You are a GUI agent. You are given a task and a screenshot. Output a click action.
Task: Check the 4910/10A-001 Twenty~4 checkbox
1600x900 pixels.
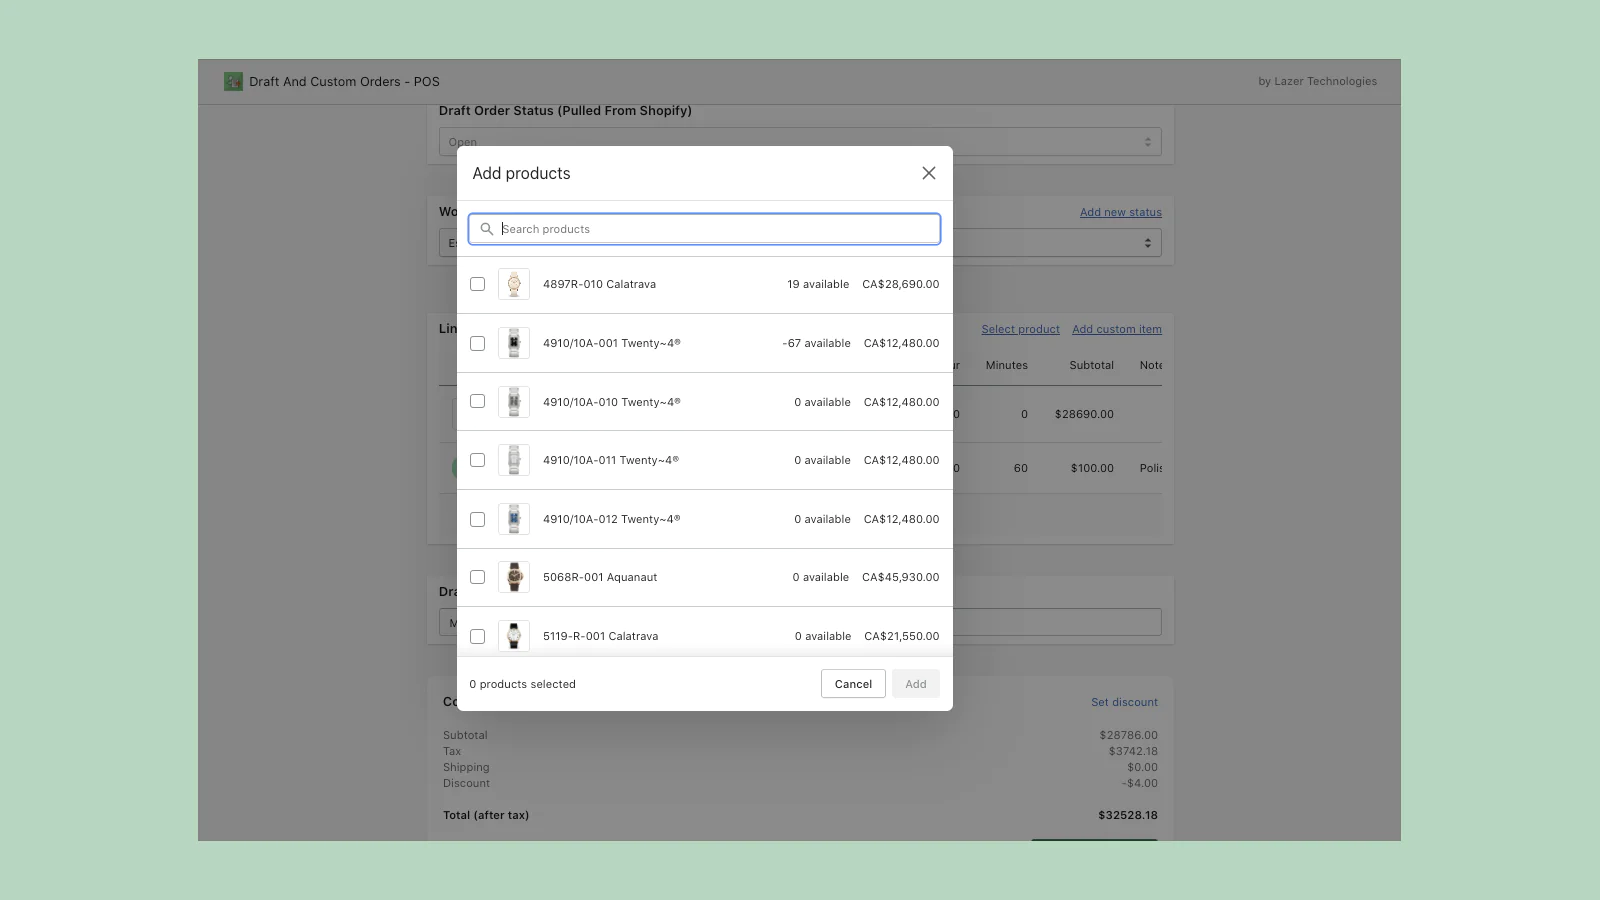[478, 343]
